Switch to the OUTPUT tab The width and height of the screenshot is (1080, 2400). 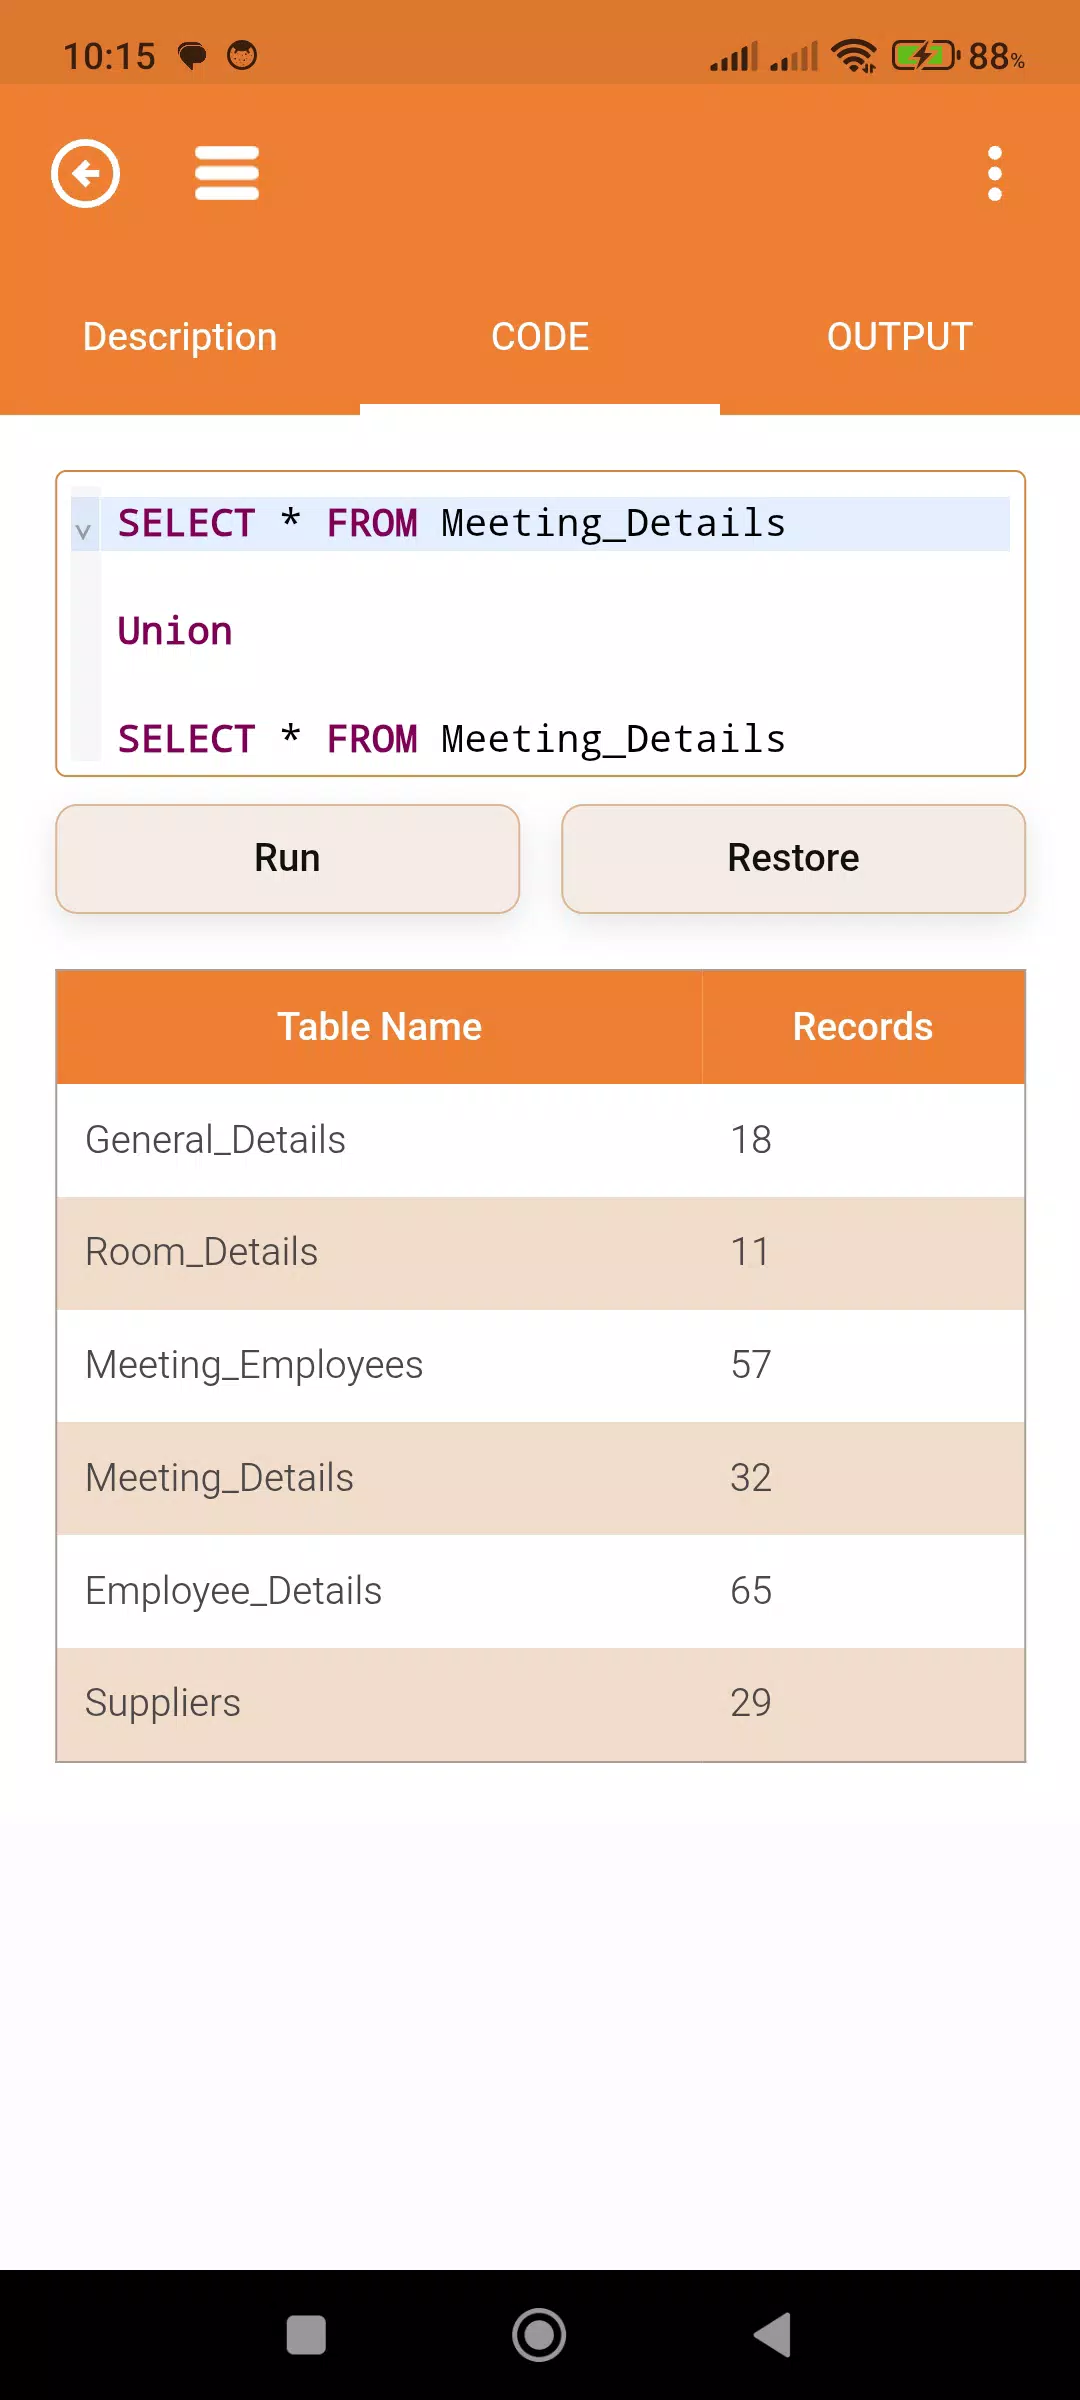(900, 337)
